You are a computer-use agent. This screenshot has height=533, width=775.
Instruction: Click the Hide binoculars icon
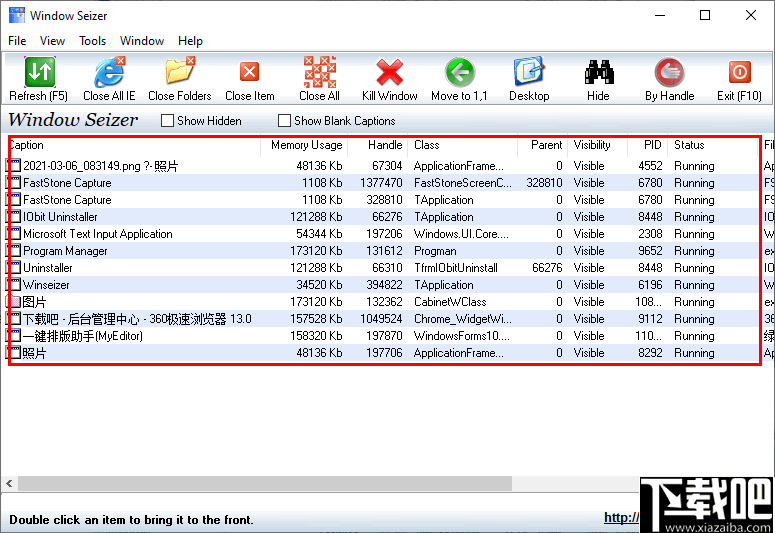coord(599,72)
